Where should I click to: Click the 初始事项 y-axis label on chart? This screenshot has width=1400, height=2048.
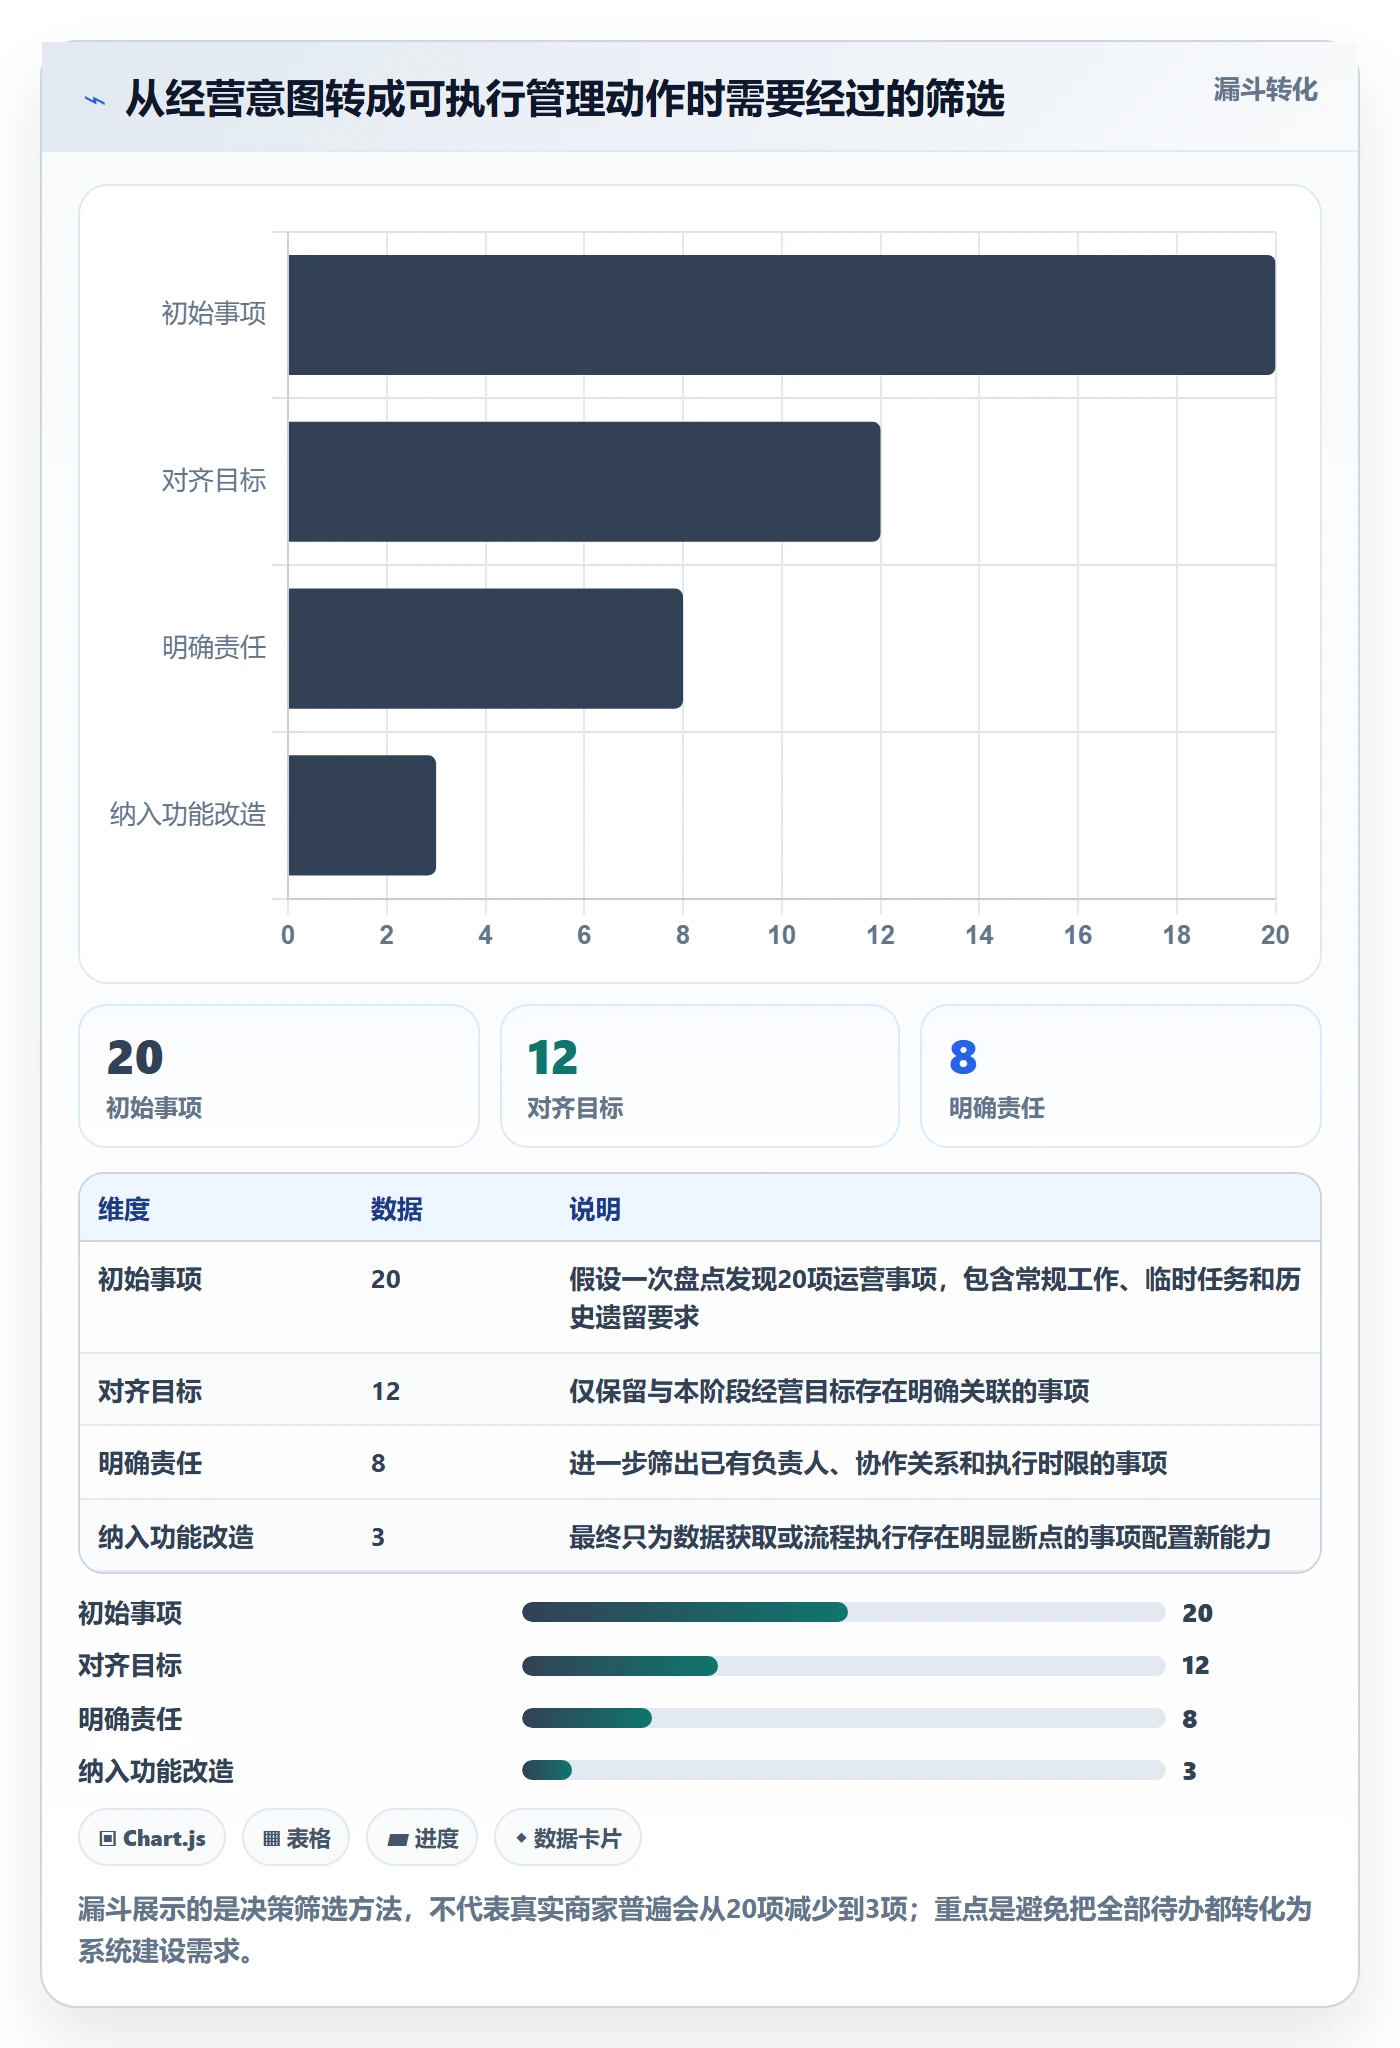click(x=214, y=314)
